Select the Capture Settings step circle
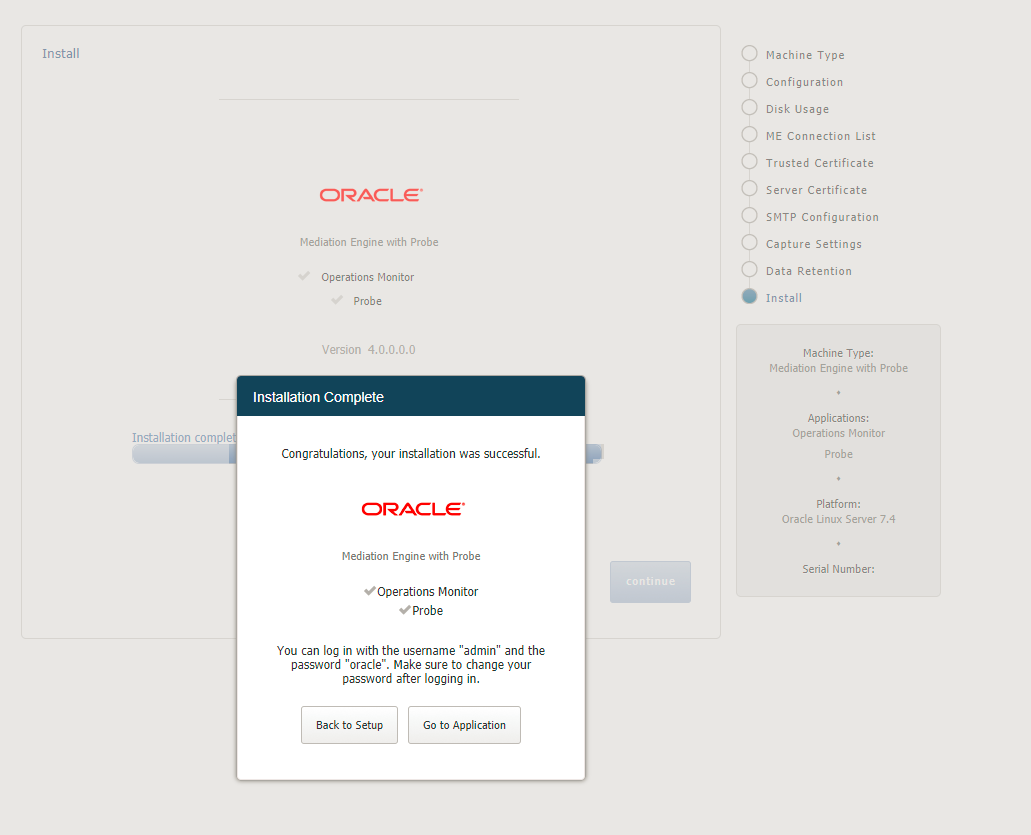Image resolution: width=1031 pixels, height=835 pixels. 749,242
